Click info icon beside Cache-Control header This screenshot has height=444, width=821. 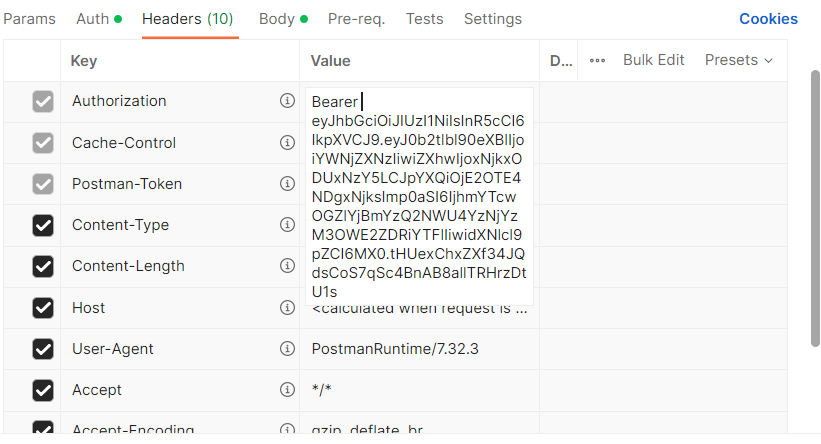tap(287, 143)
